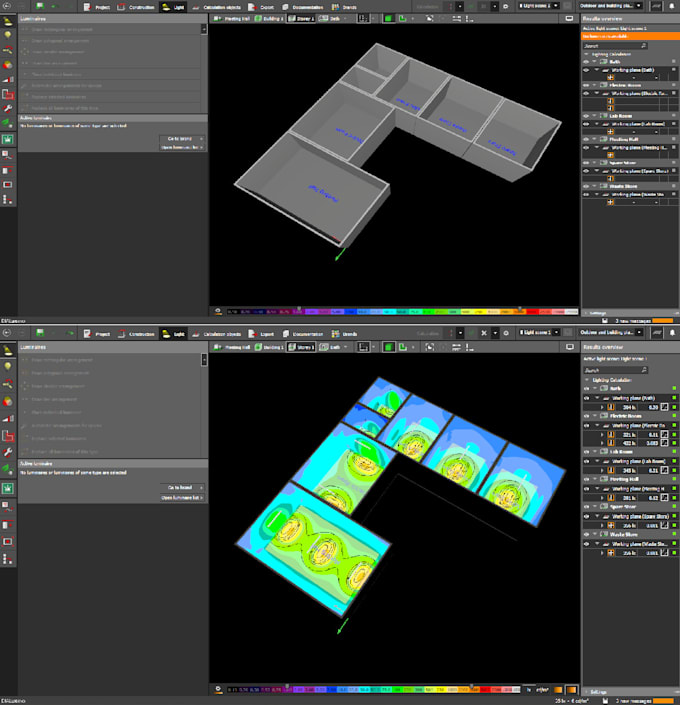This screenshot has height=705, width=680.
Task: Toggle visibility of Meeting Hall in lower results
Action: [586, 479]
